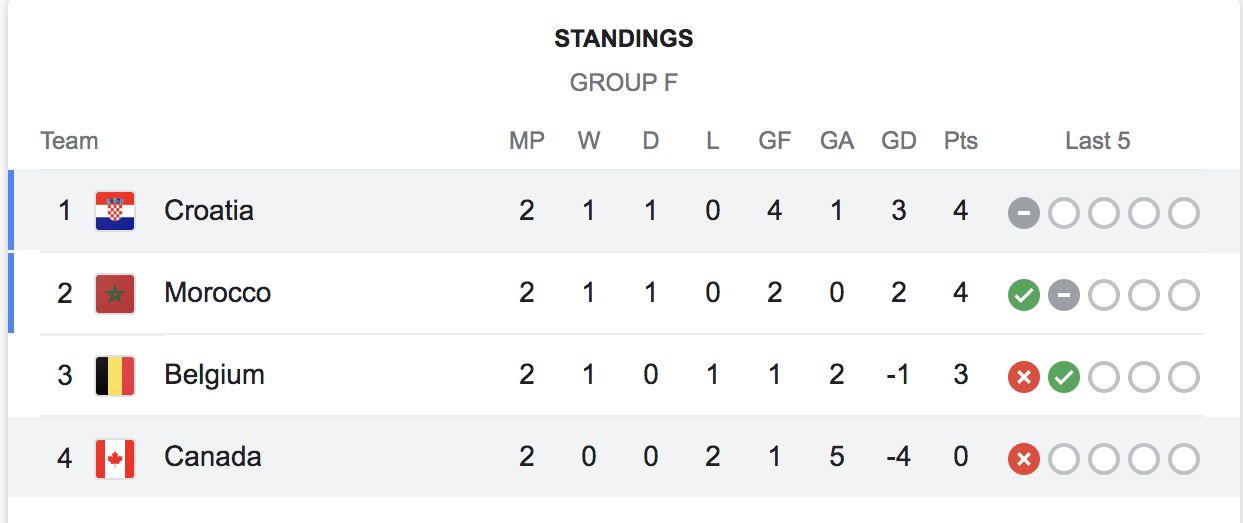Screen dimensions: 1243x523
Task: Click Belgium's green win checkmark icon
Action: [1064, 377]
